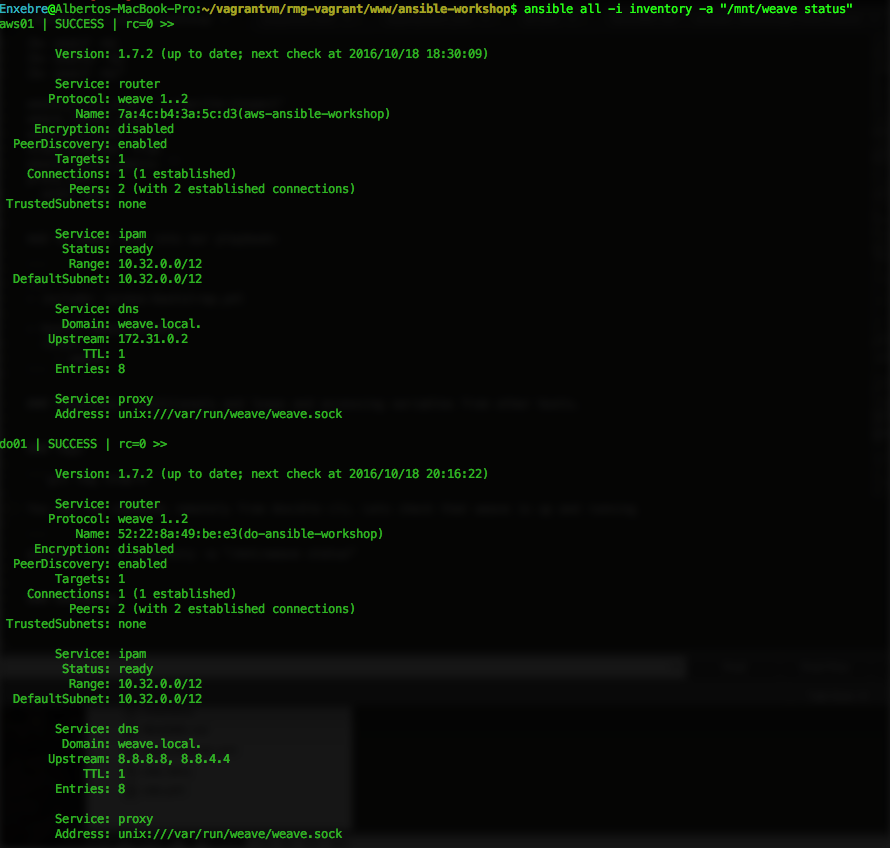
Task: Click aws01's Encryption disabled value
Action: click(146, 129)
